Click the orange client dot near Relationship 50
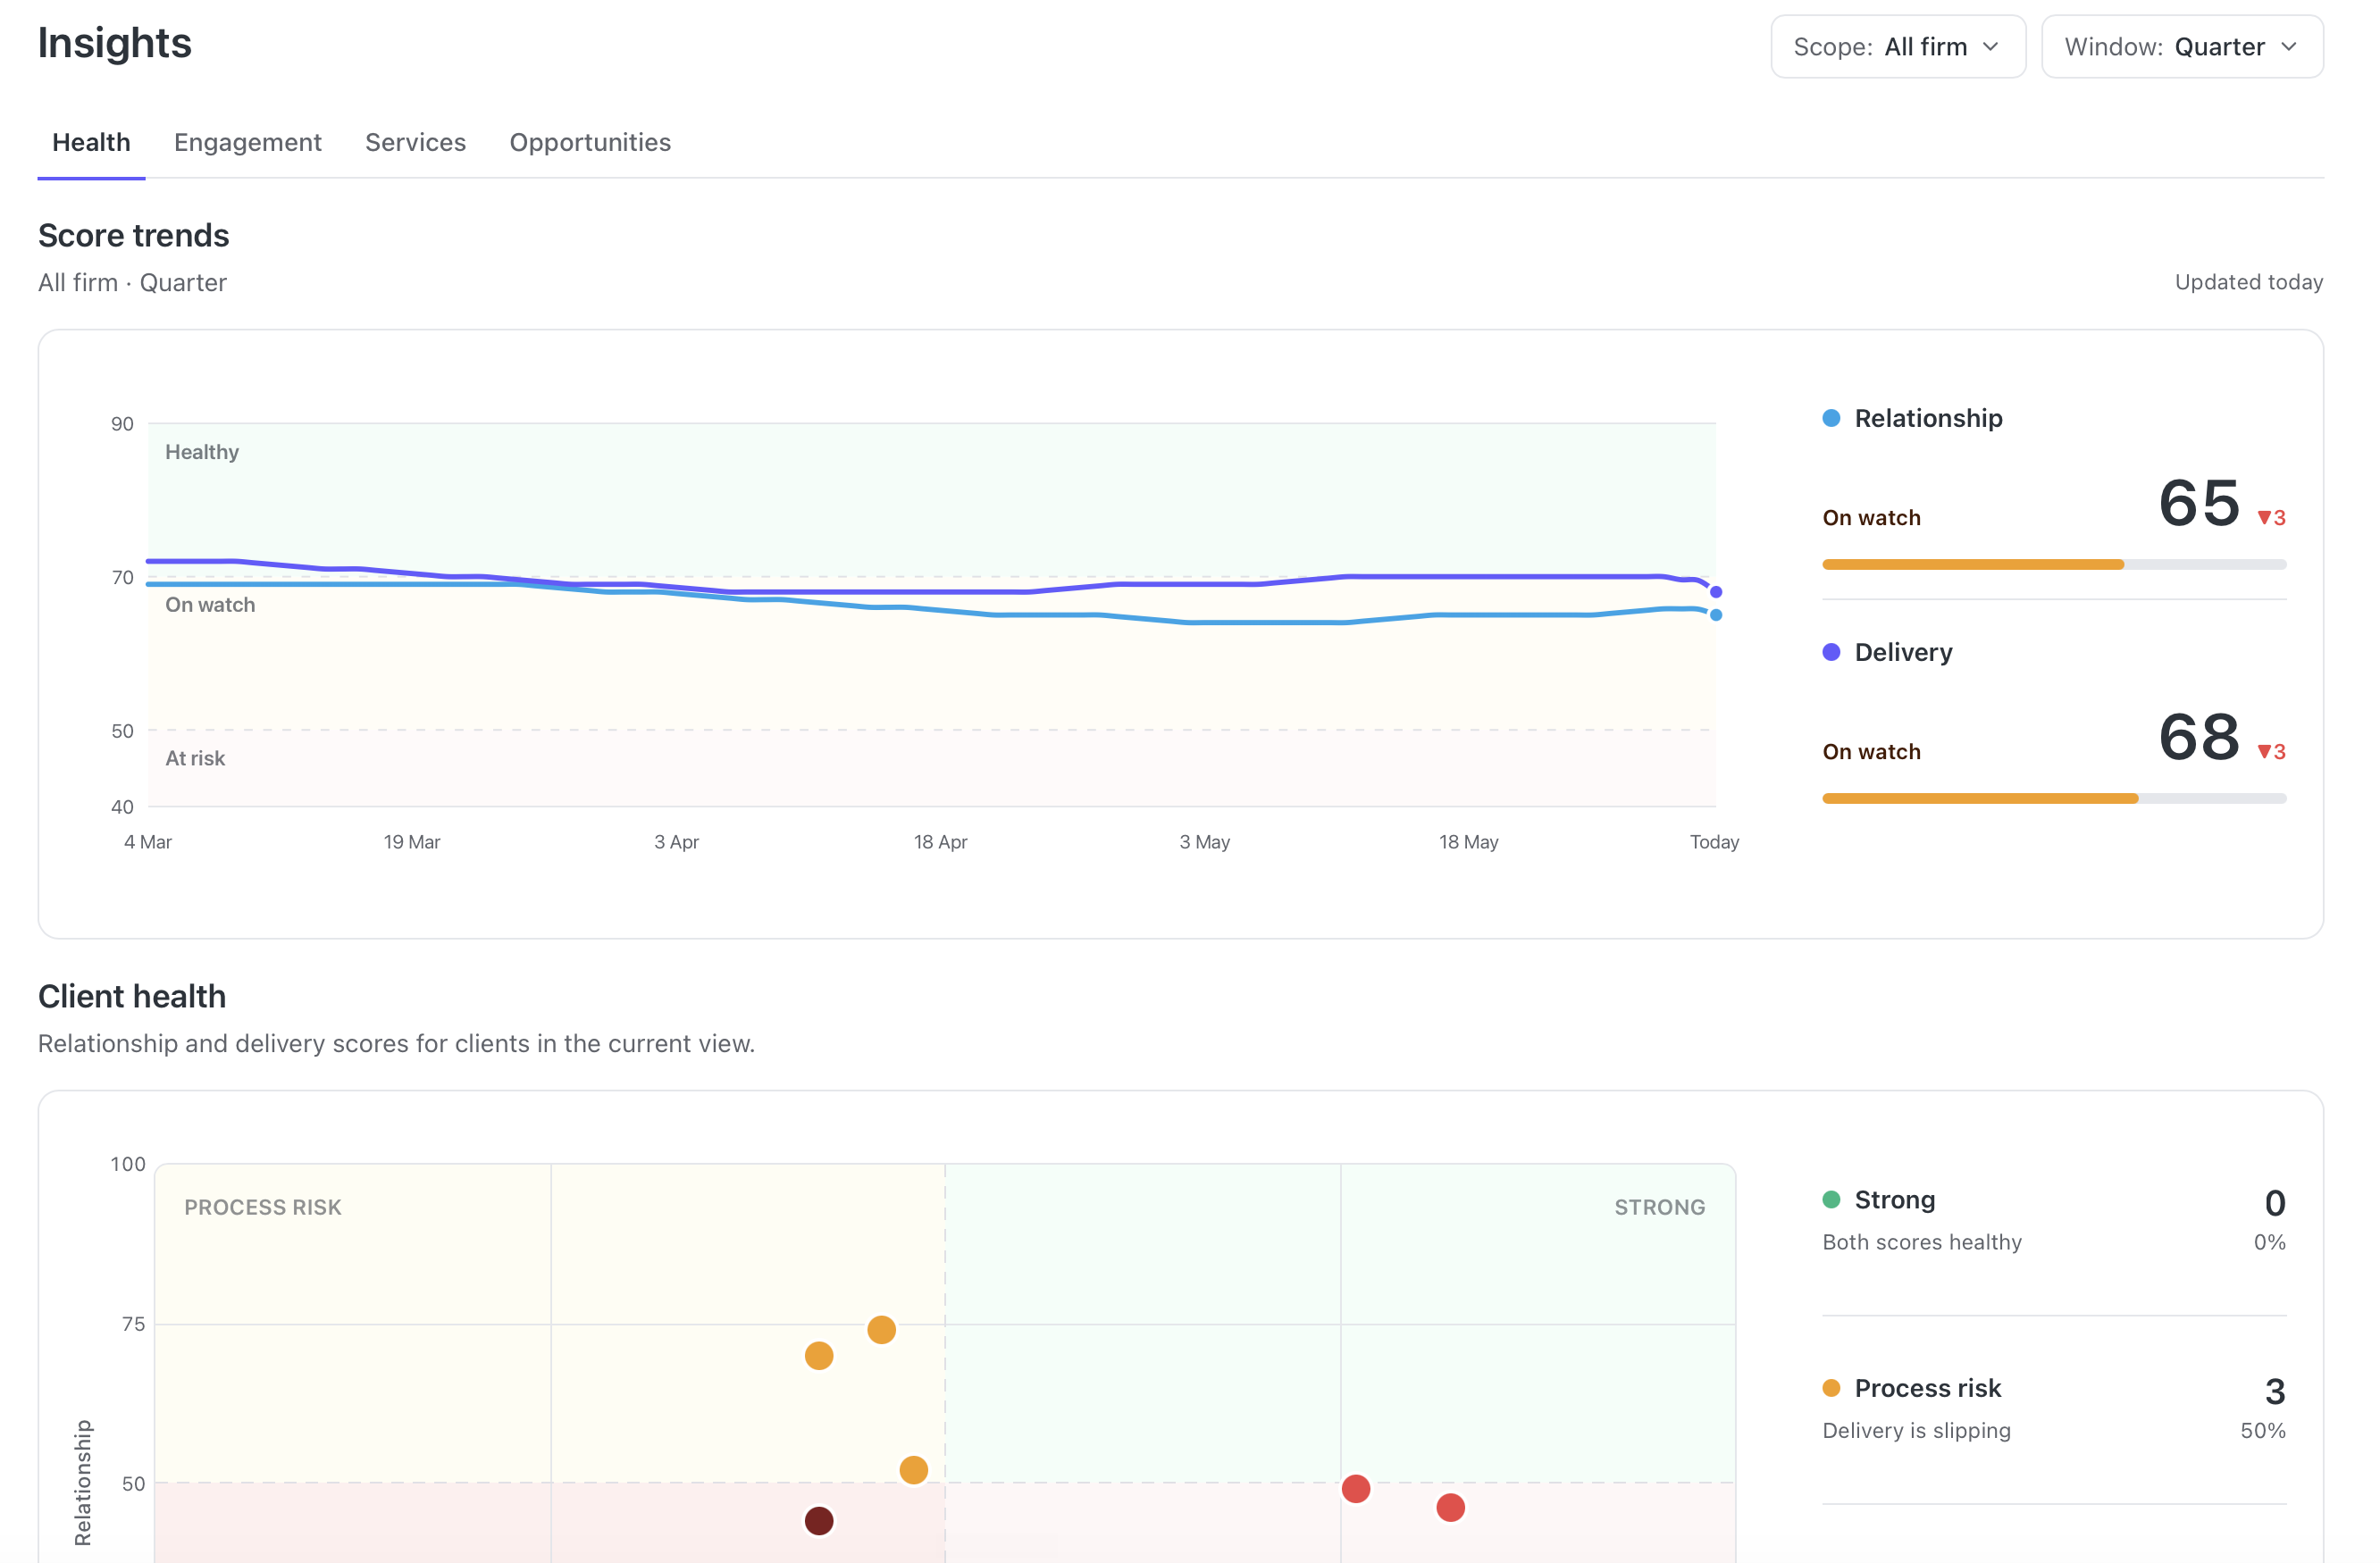Viewport: 2380px width, 1563px height. click(x=913, y=1470)
